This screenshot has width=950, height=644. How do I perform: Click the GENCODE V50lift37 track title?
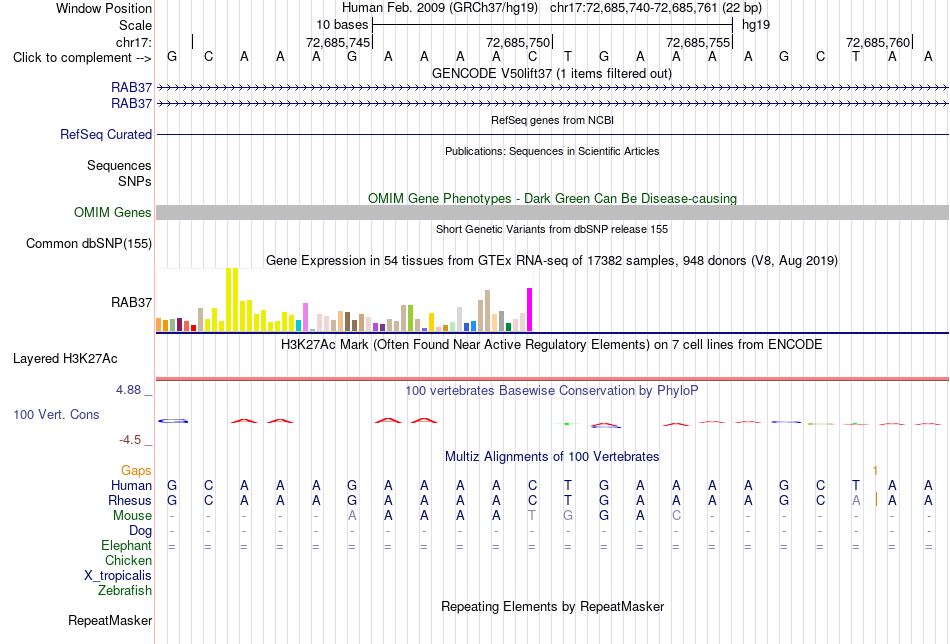pos(552,74)
